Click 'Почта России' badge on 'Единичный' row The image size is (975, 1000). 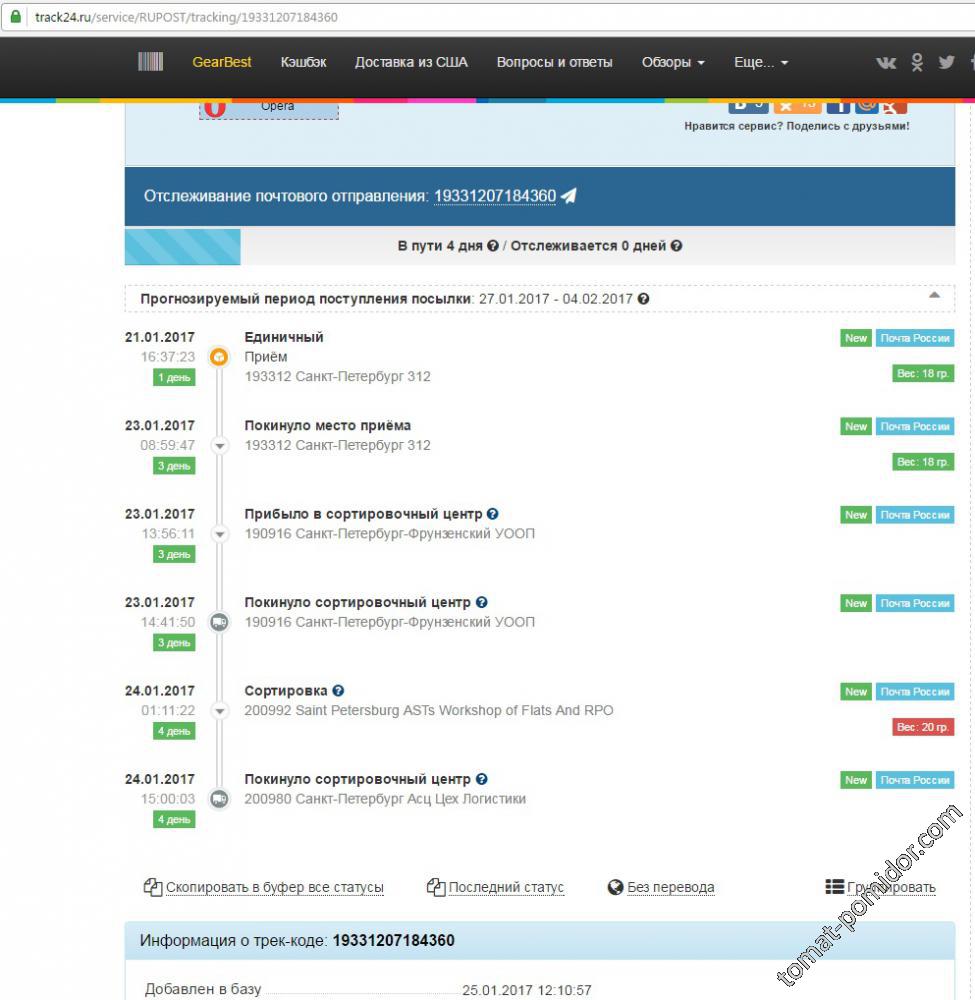point(915,338)
